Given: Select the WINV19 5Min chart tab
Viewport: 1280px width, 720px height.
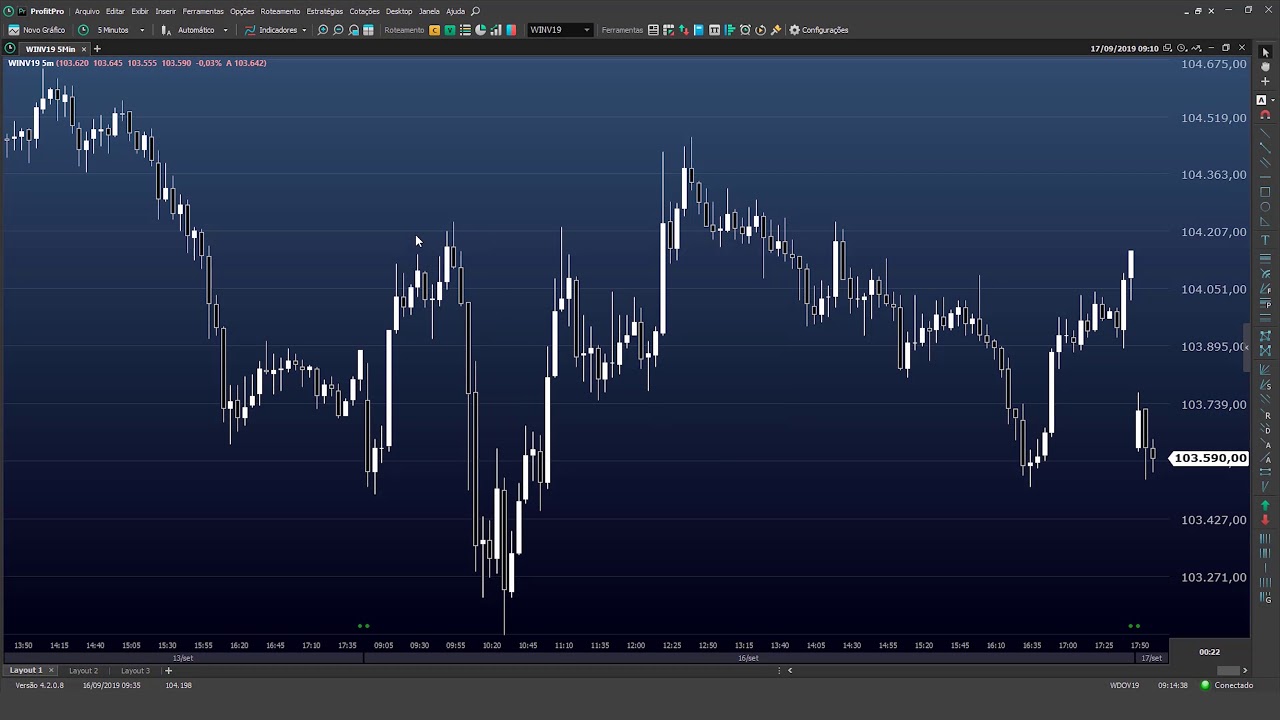Looking at the screenshot, I should tap(50, 49).
